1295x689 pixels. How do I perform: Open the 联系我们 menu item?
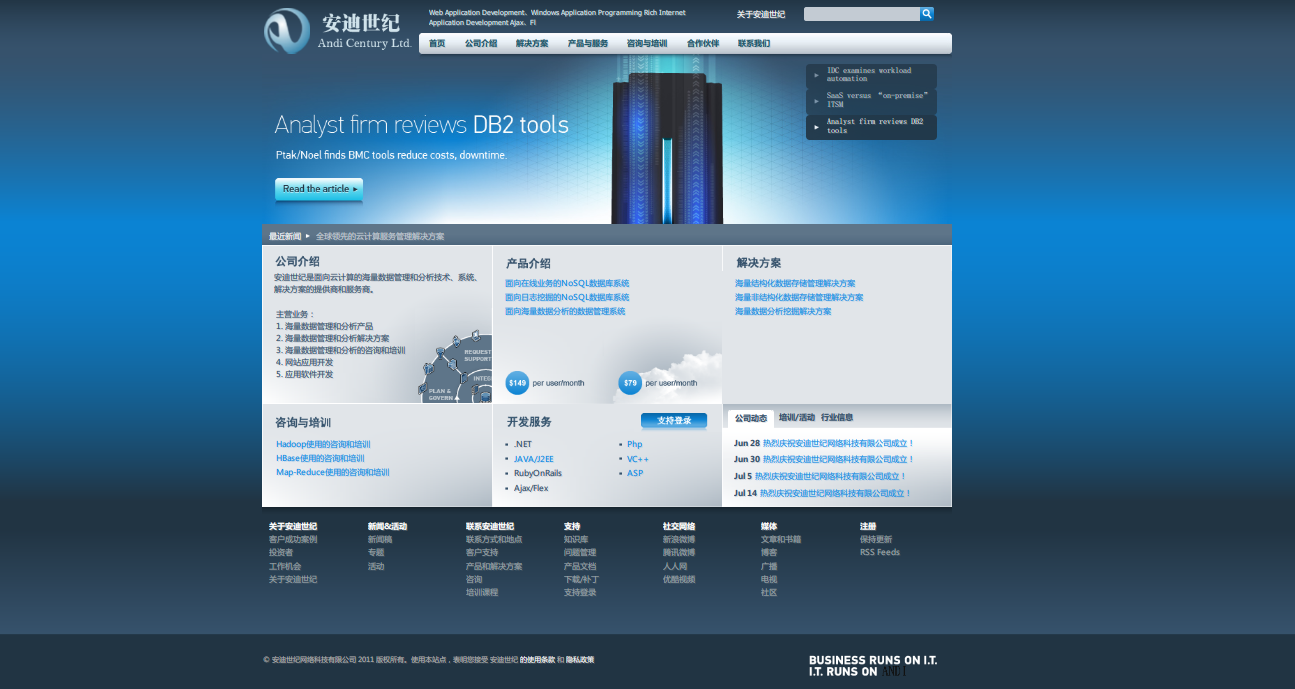coord(754,44)
